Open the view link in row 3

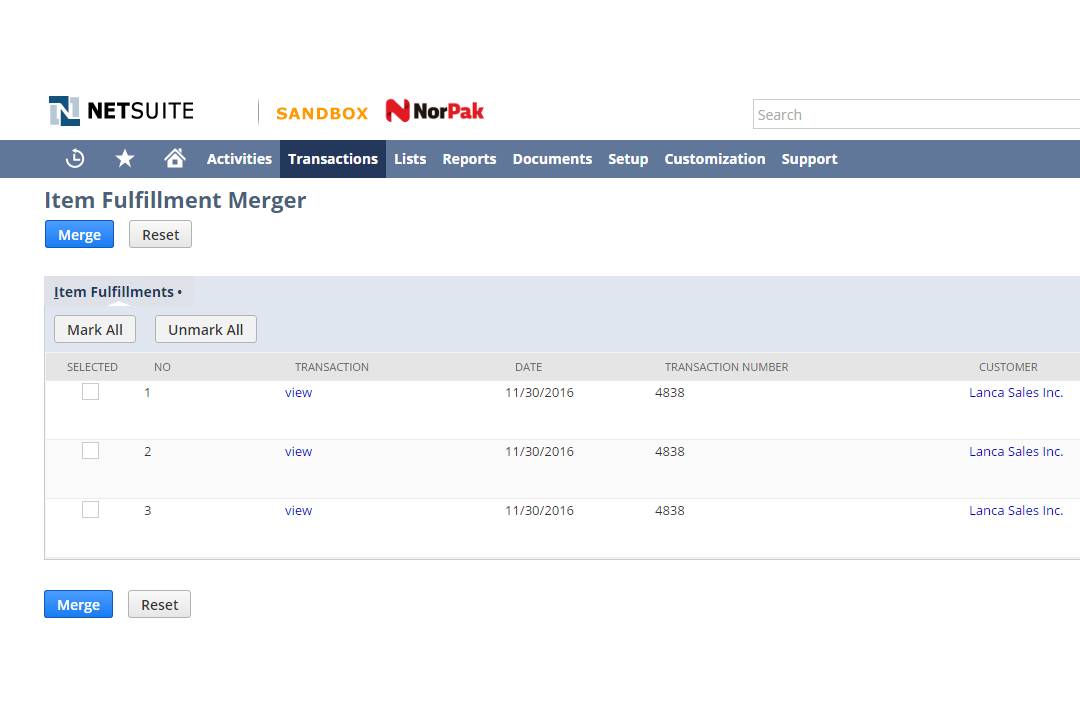tap(298, 511)
